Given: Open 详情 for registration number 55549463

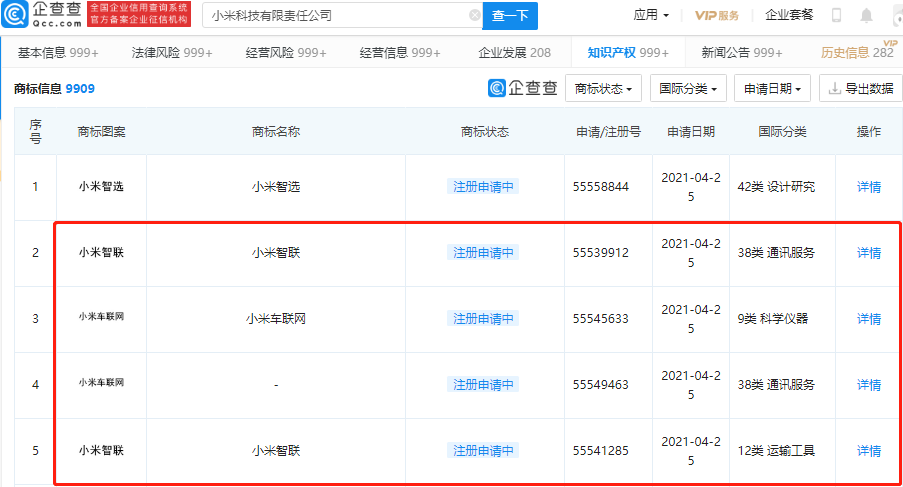Looking at the screenshot, I should tap(868, 385).
